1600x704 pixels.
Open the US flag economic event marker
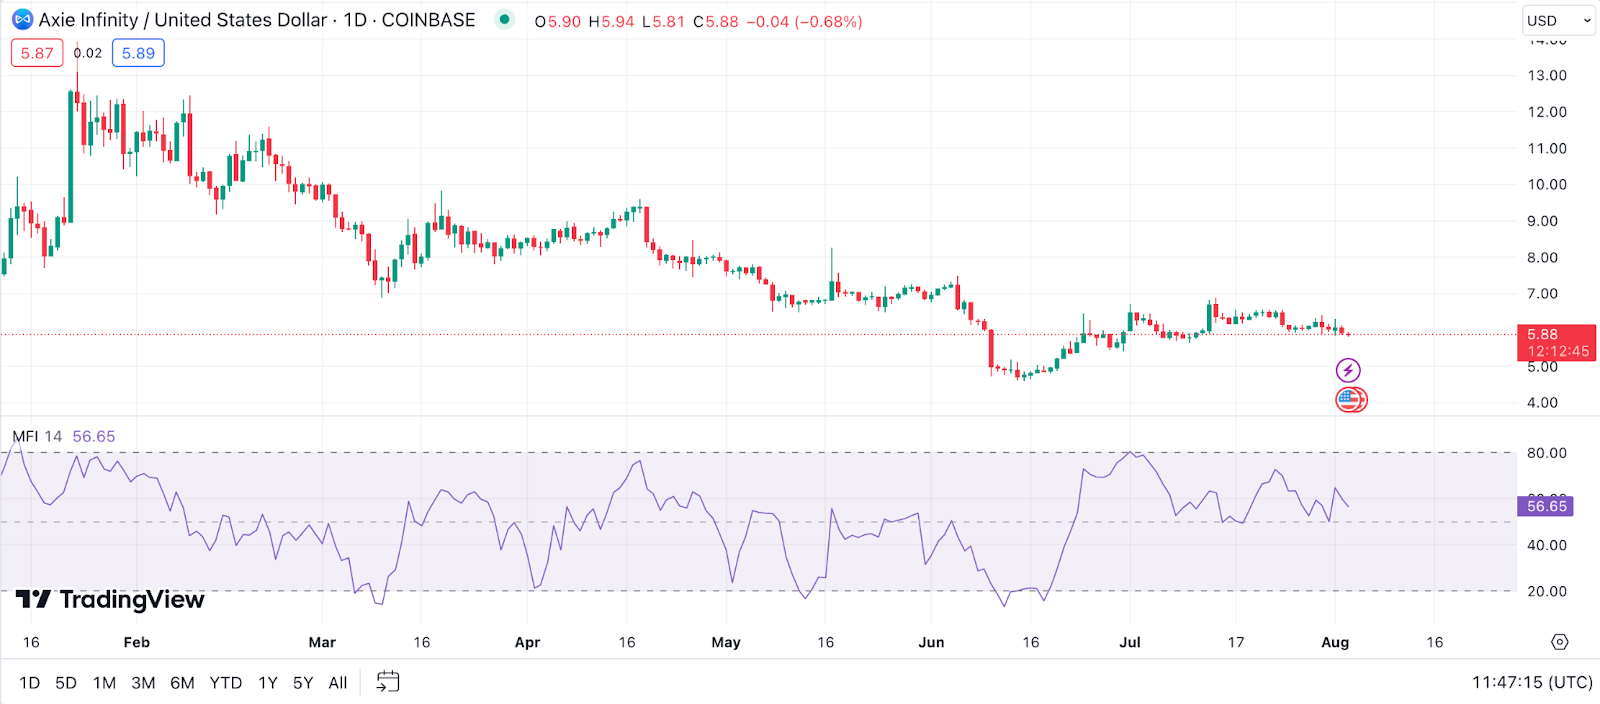pos(1351,400)
